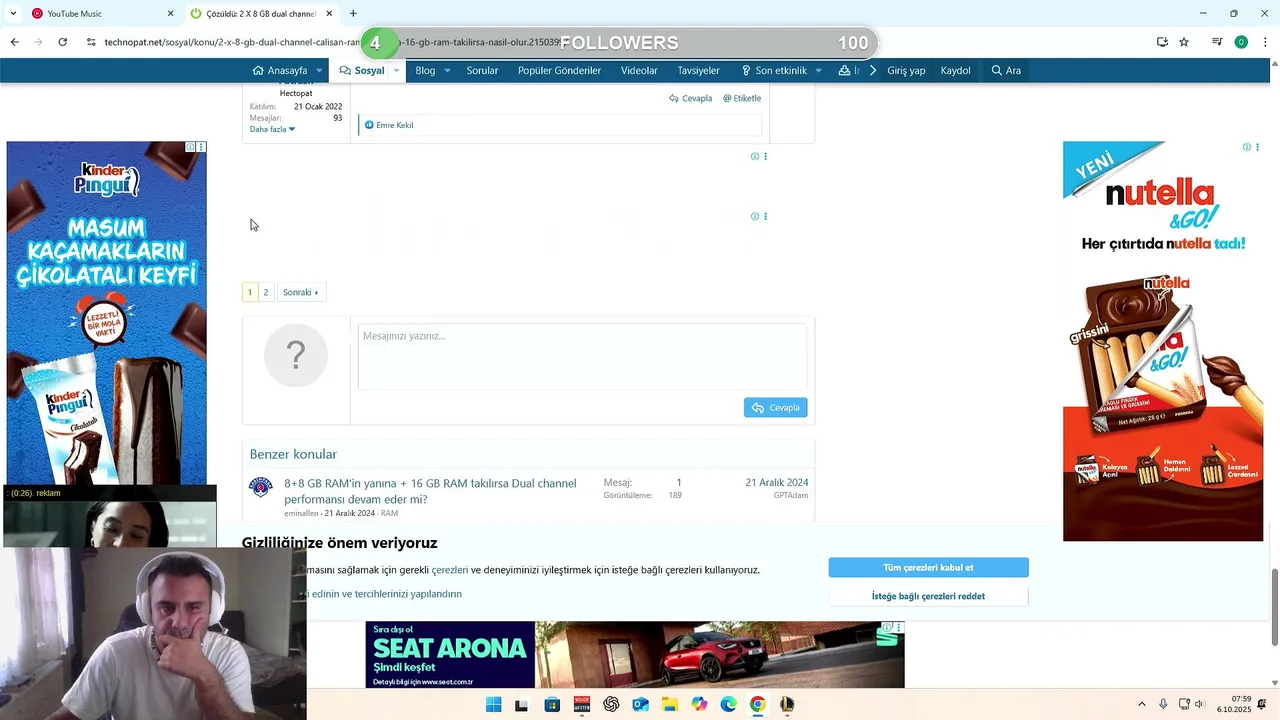
Task: Expand the Blog dropdown arrow
Action: (x=447, y=70)
